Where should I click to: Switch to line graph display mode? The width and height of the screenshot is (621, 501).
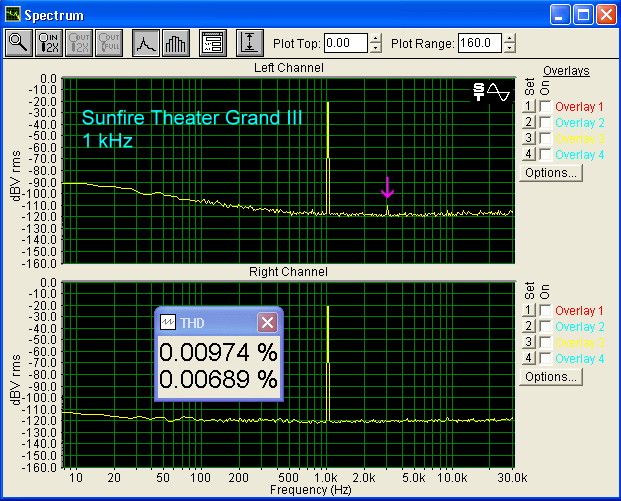(x=146, y=43)
